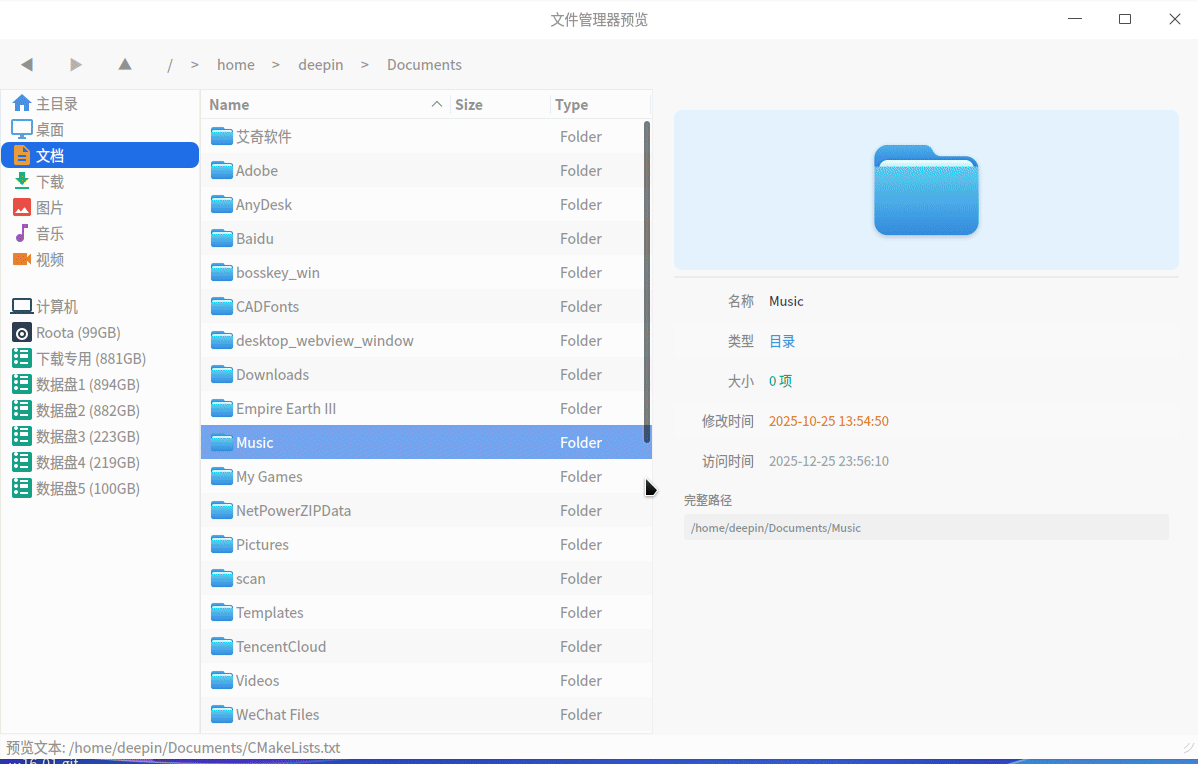The image size is (1198, 764).
Task: Select the CADFonts folder
Action: coord(426,307)
